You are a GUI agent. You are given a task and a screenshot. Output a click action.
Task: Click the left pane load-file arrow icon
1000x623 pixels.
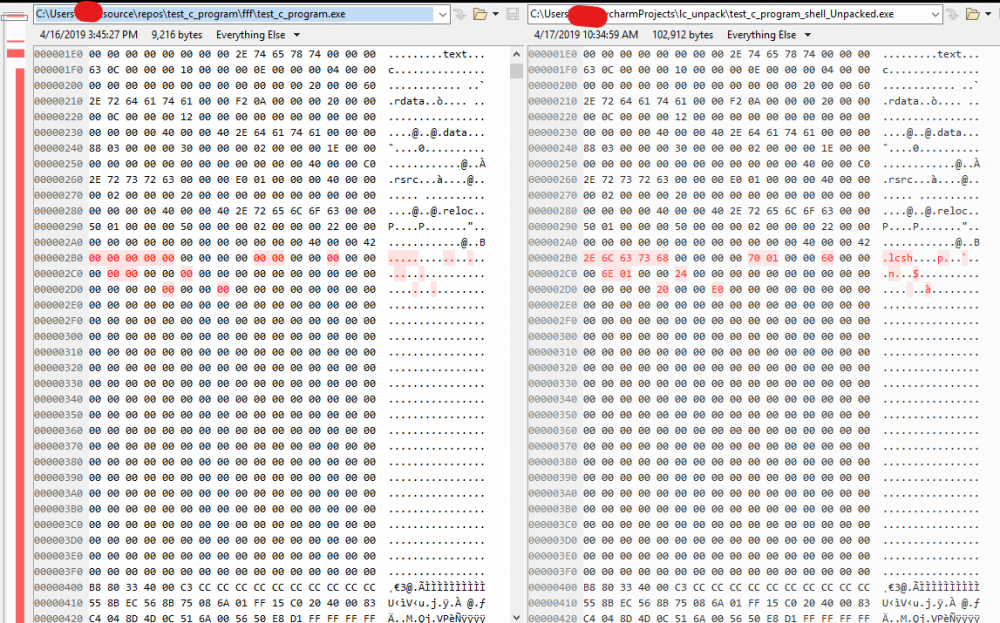[460, 14]
